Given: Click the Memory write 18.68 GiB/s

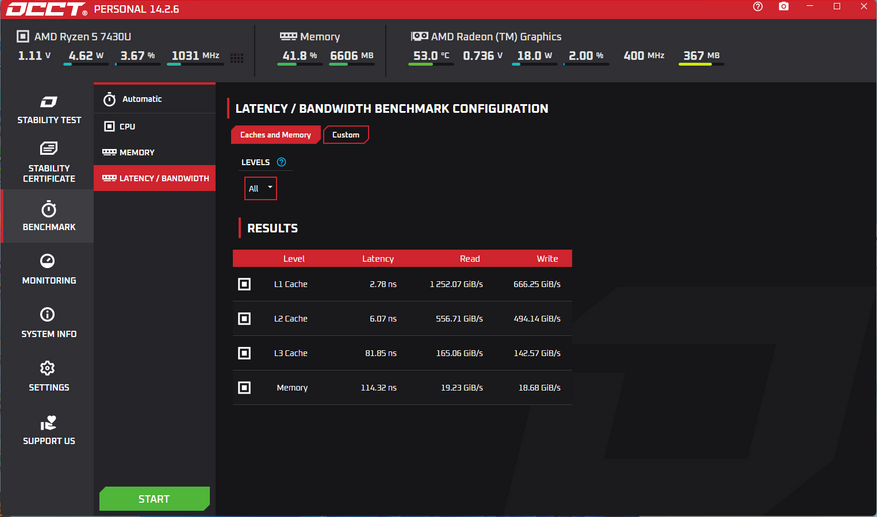Looking at the screenshot, I should [x=539, y=388].
